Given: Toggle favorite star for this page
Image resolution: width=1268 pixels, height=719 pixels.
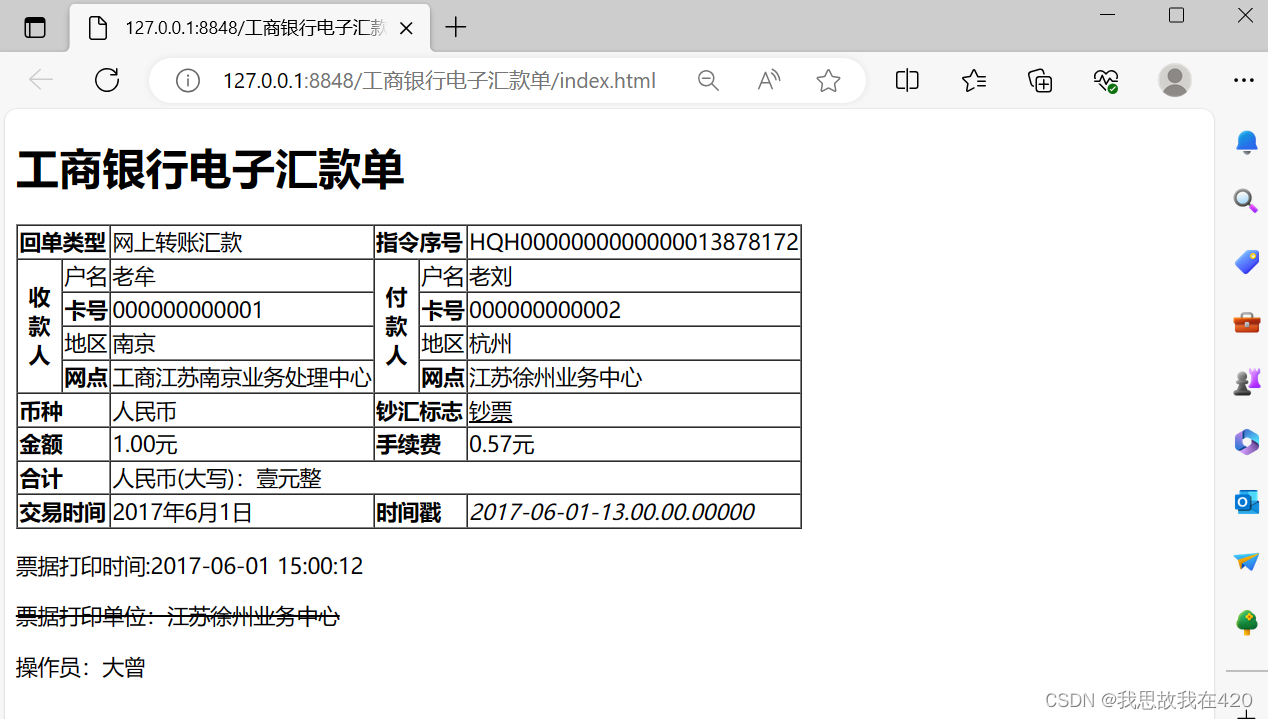Looking at the screenshot, I should point(828,80).
